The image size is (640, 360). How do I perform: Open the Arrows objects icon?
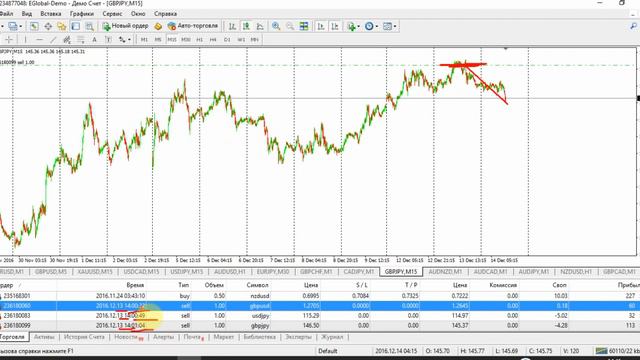click(122, 40)
